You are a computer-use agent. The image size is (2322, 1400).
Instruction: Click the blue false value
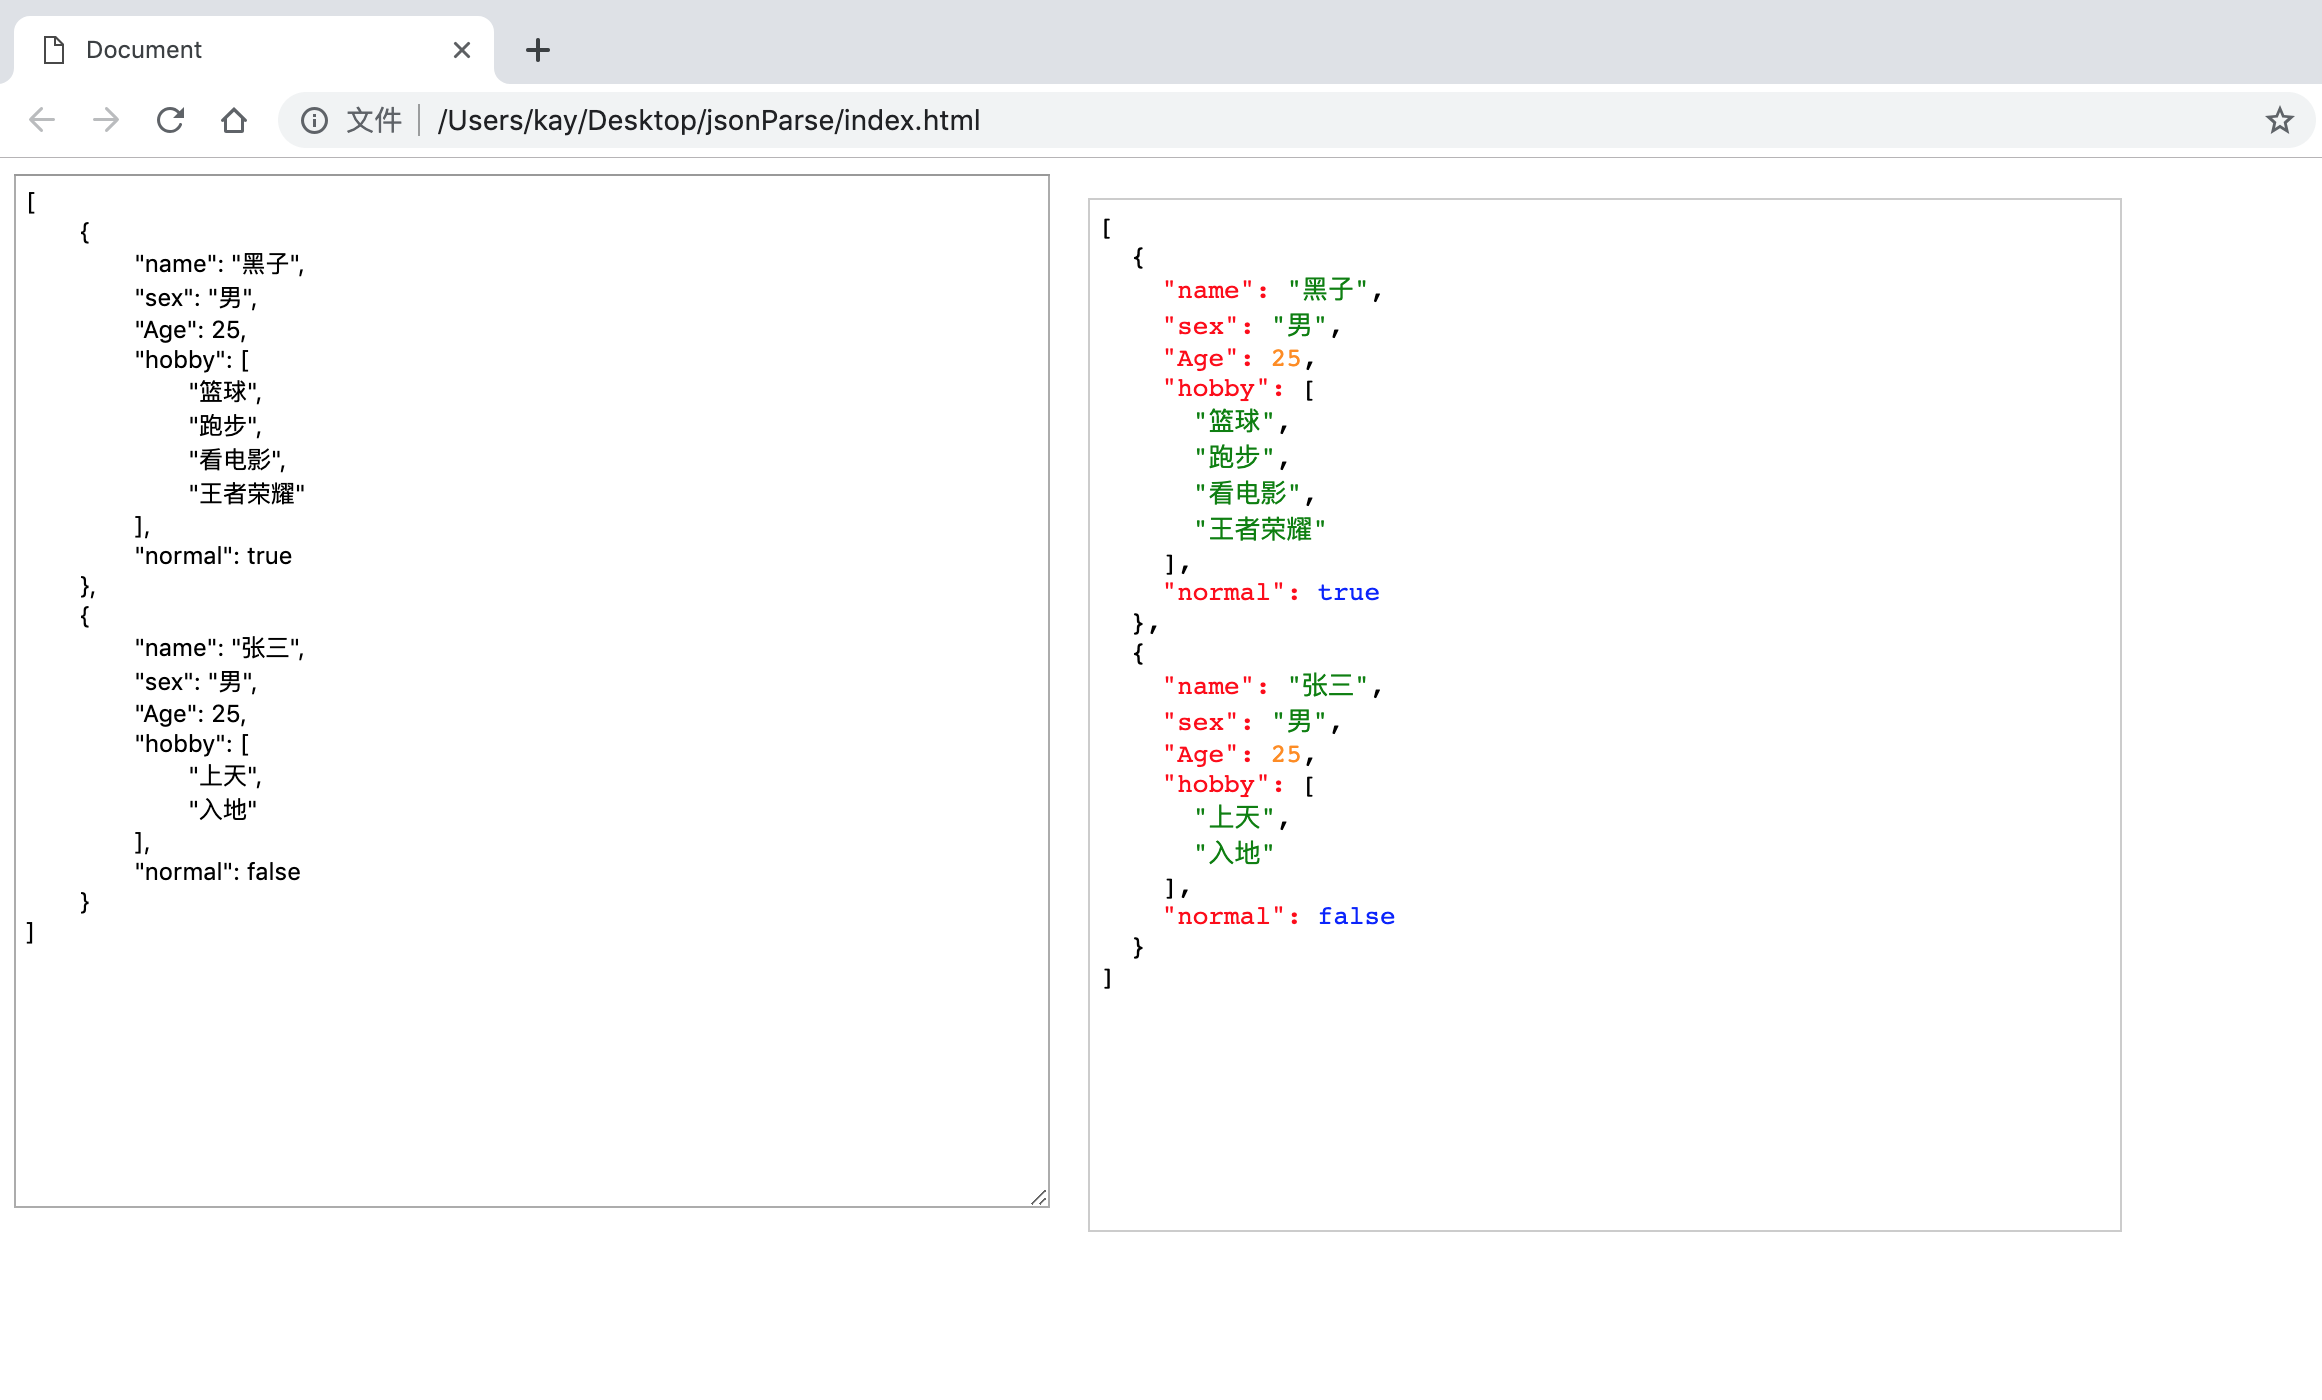point(1355,917)
